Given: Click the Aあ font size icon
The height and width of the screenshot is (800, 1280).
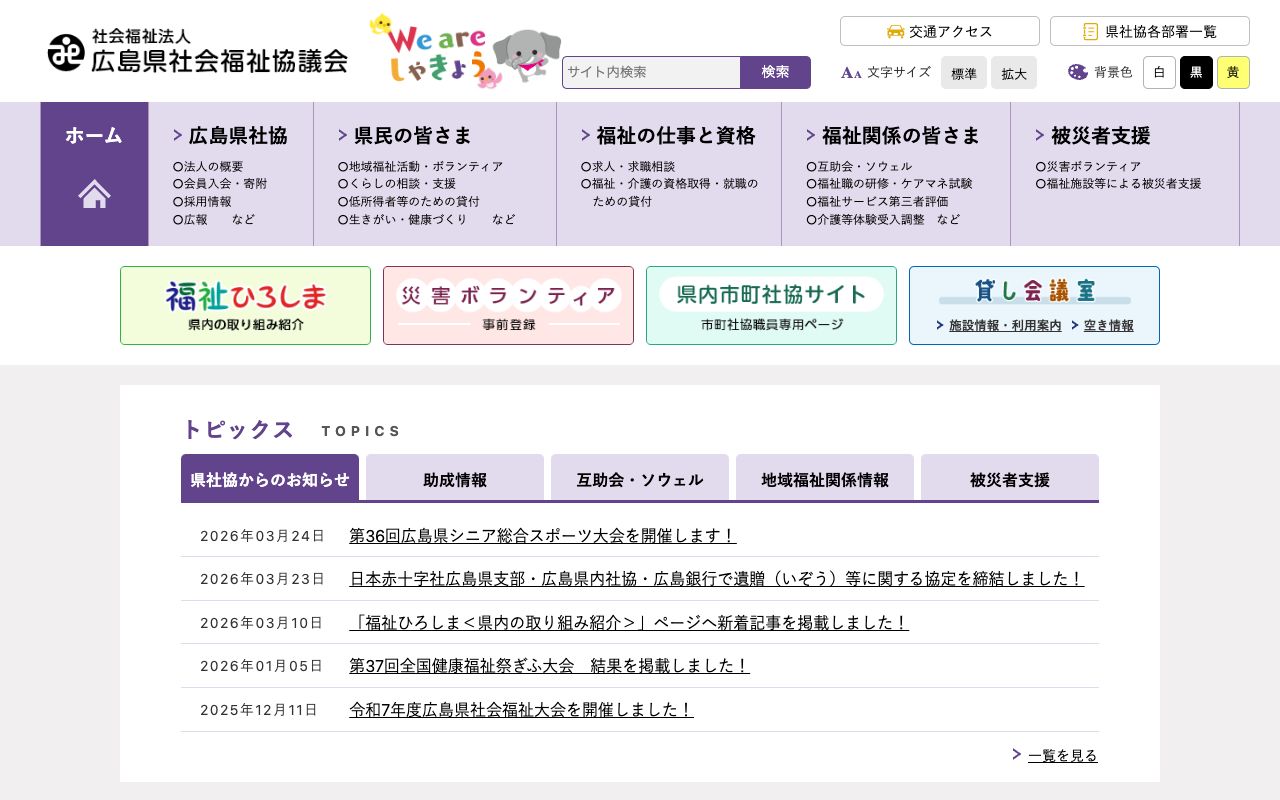Looking at the screenshot, I should pyautogui.click(x=850, y=72).
